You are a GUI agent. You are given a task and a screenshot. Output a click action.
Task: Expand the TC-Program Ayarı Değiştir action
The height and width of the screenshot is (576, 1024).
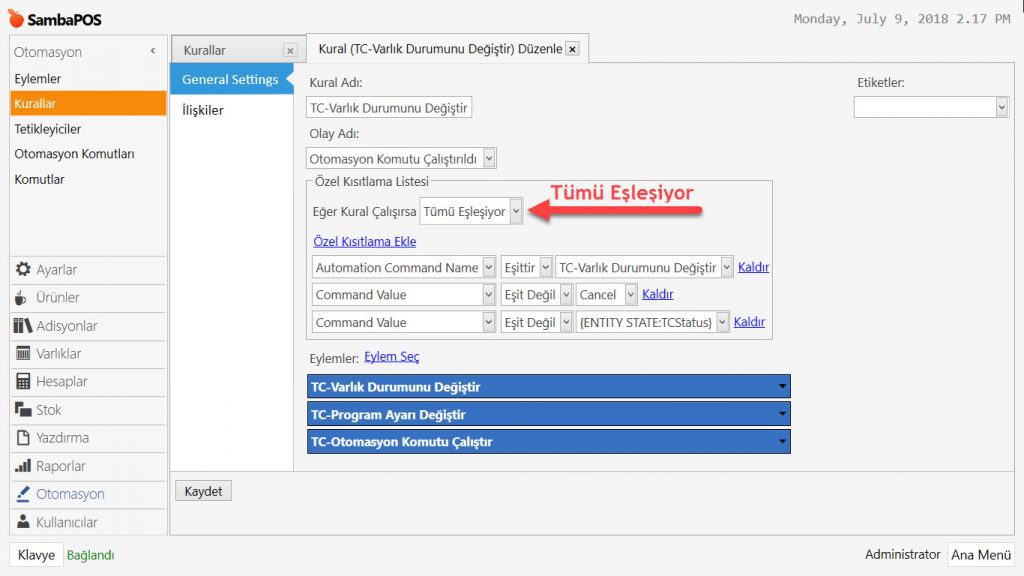pyautogui.click(x=780, y=414)
